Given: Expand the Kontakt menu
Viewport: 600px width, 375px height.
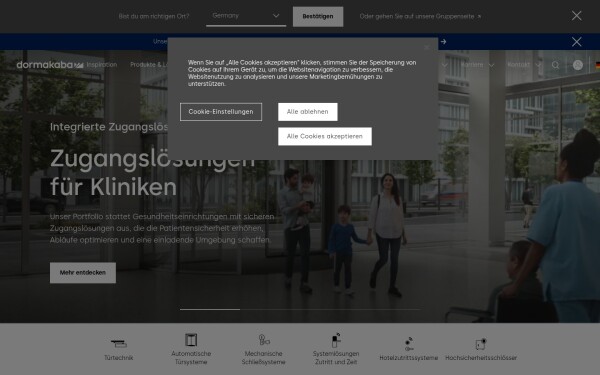Looking at the screenshot, I should tap(518, 65).
